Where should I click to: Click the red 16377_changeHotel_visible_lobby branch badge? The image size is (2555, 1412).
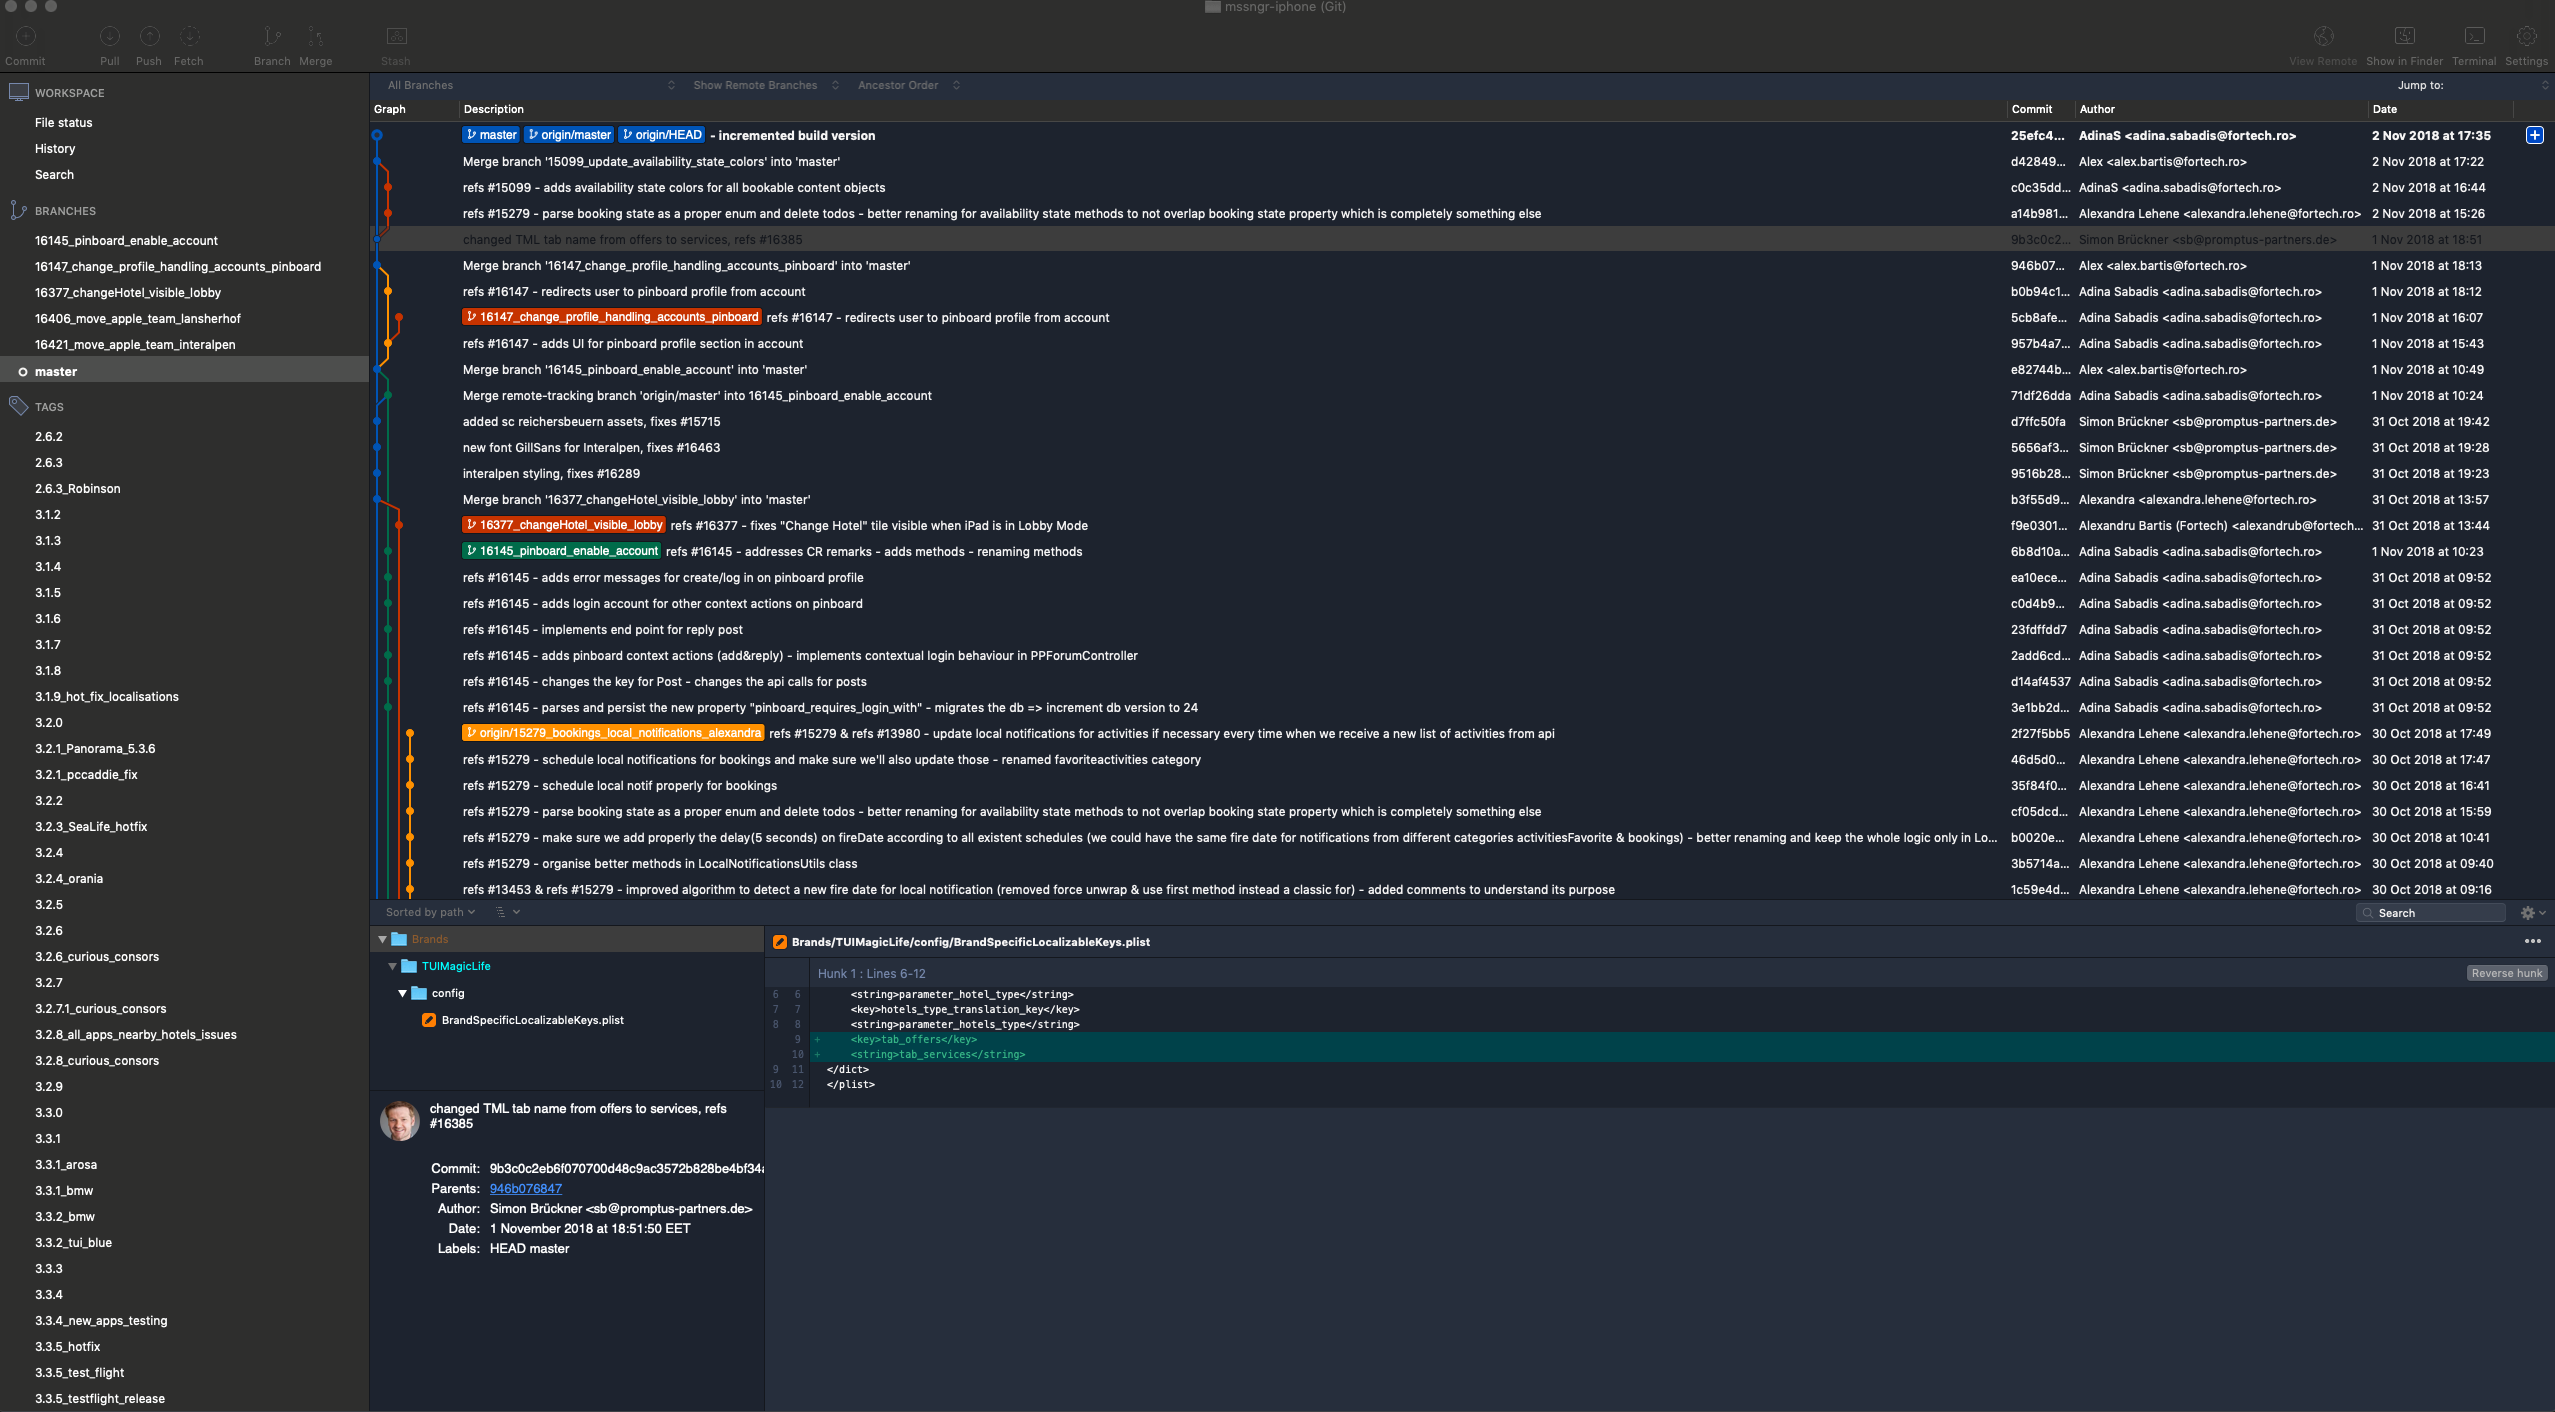[564, 525]
